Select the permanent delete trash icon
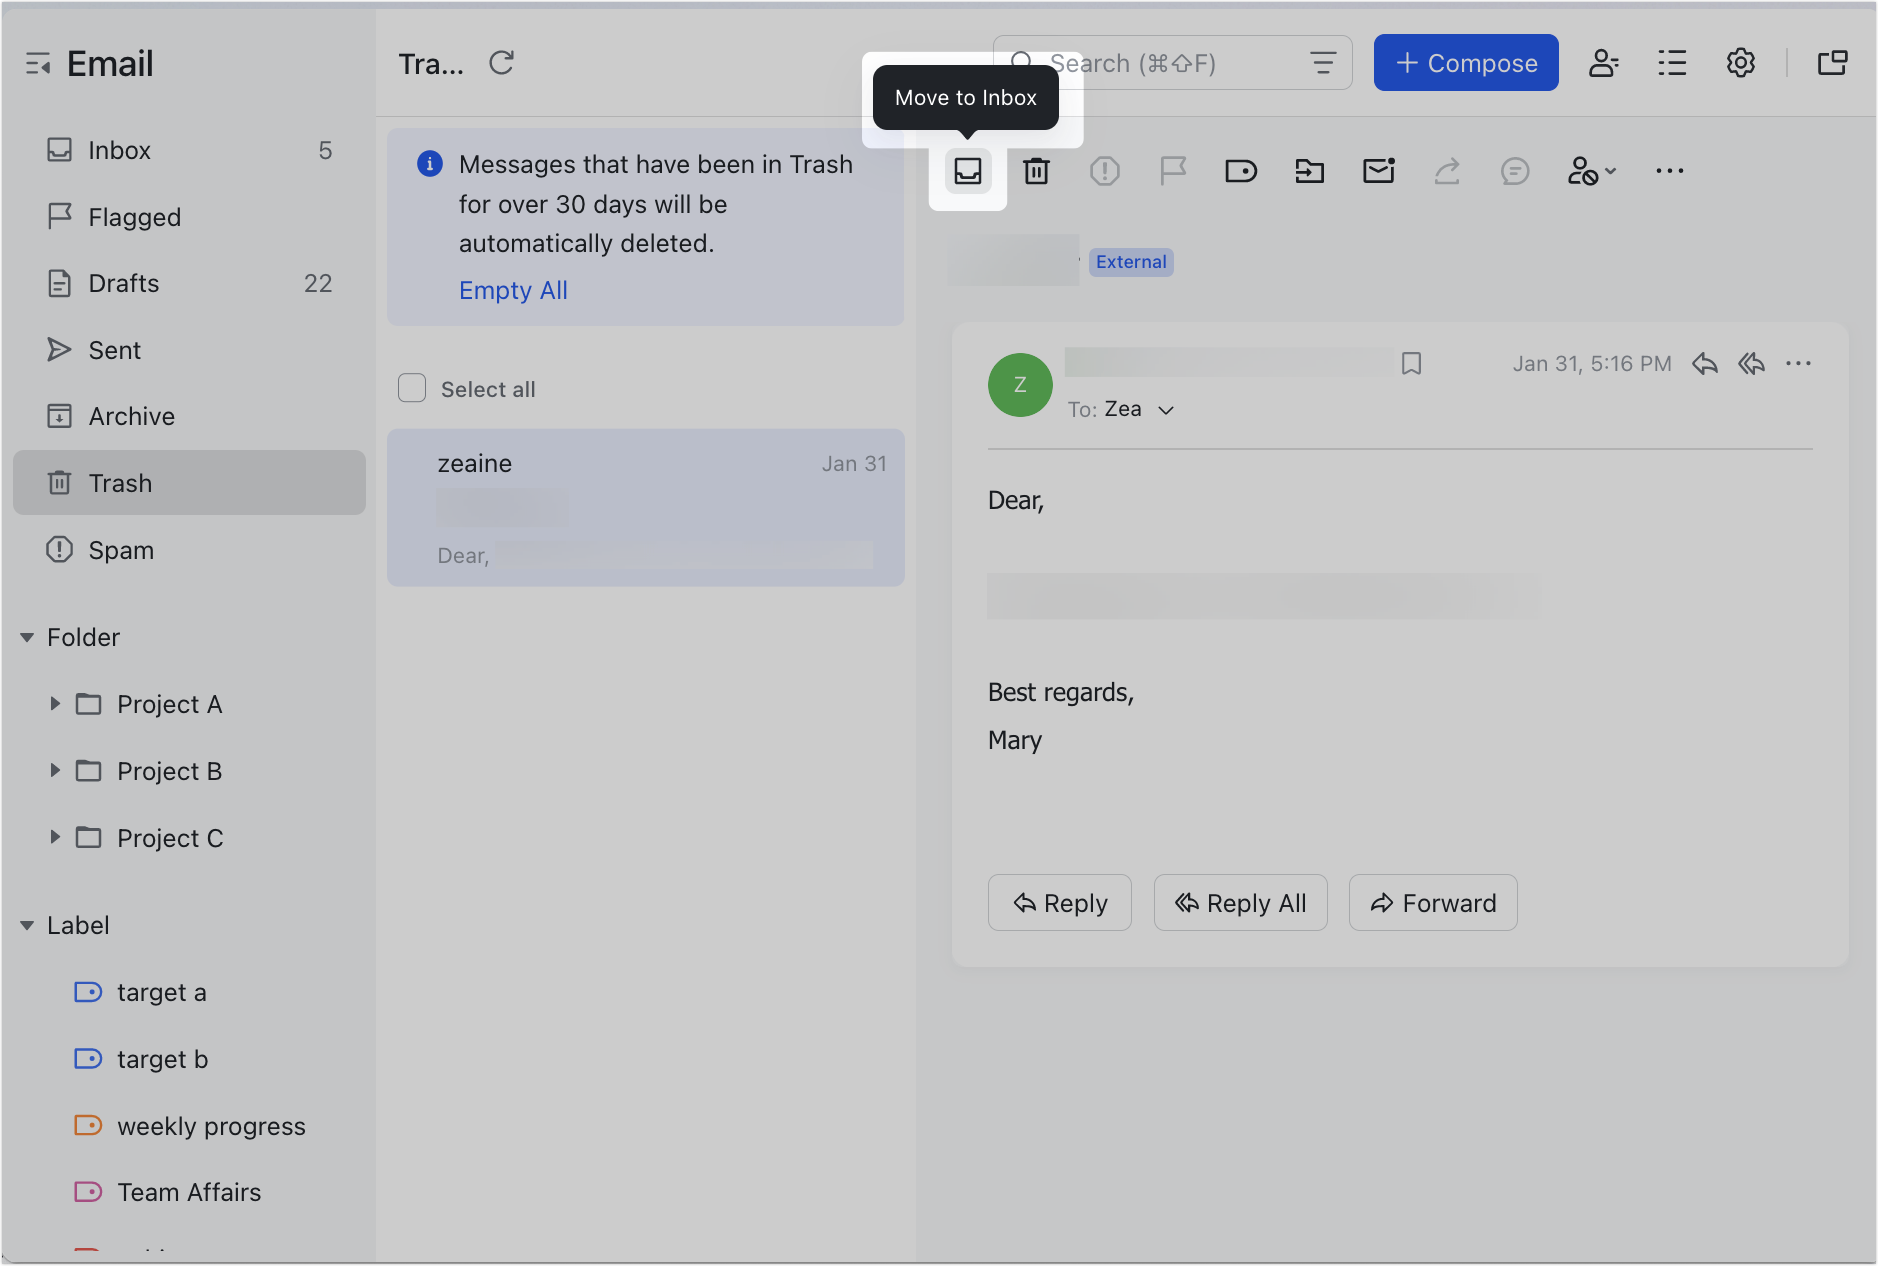The height and width of the screenshot is (1266, 1878). coord(1036,171)
